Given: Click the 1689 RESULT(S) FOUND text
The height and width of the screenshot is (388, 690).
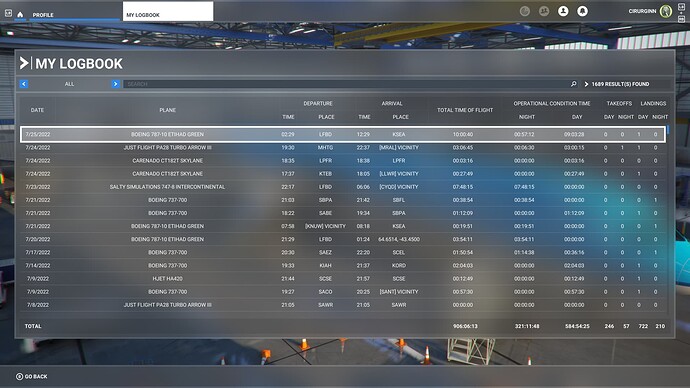Looking at the screenshot, I should pyautogui.click(x=620, y=84).
